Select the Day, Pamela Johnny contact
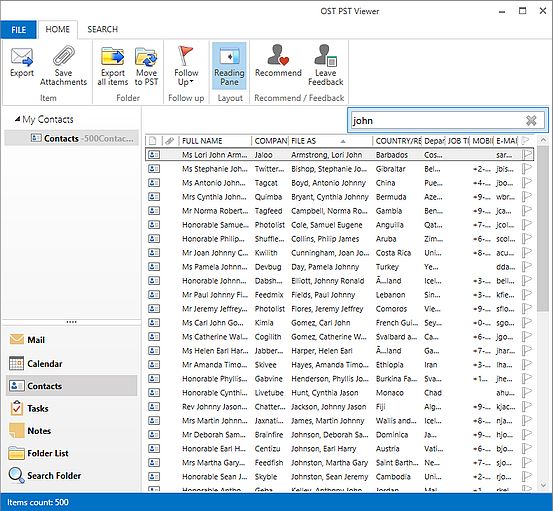Viewport: 553px width, 511px height. coord(339,267)
